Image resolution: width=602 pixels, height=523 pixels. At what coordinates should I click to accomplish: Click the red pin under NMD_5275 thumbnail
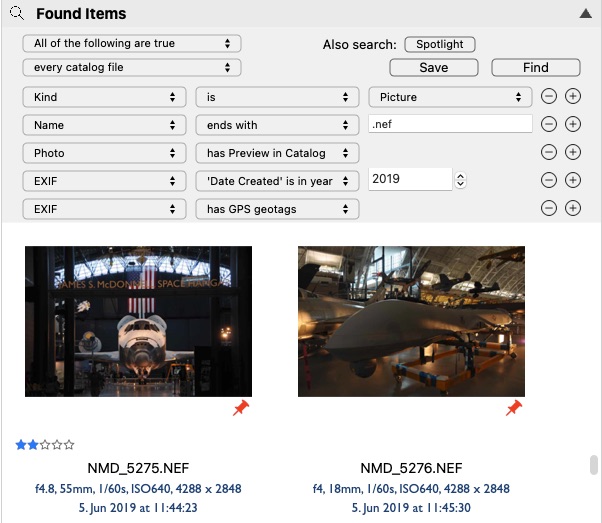click(241, 408)
